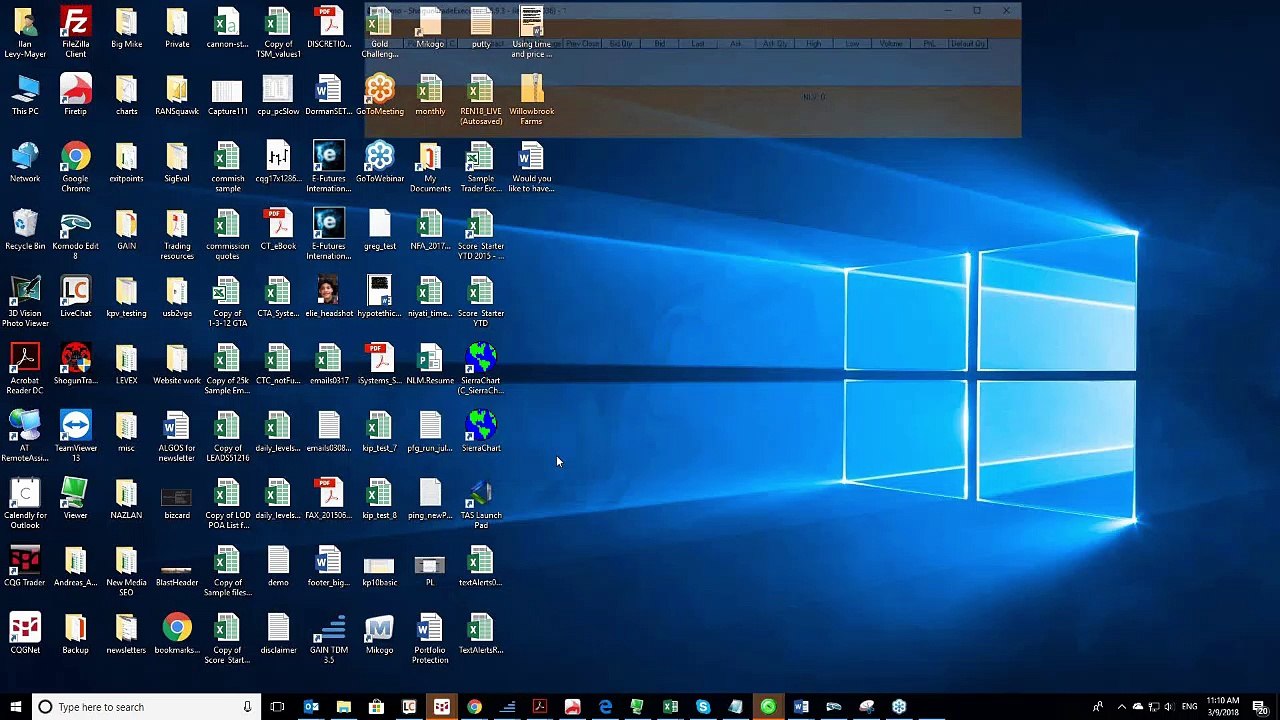This screenshot has height=720, width=1280.
Task: Expand the hidden system tray icons
Action: click(1121, 707)
